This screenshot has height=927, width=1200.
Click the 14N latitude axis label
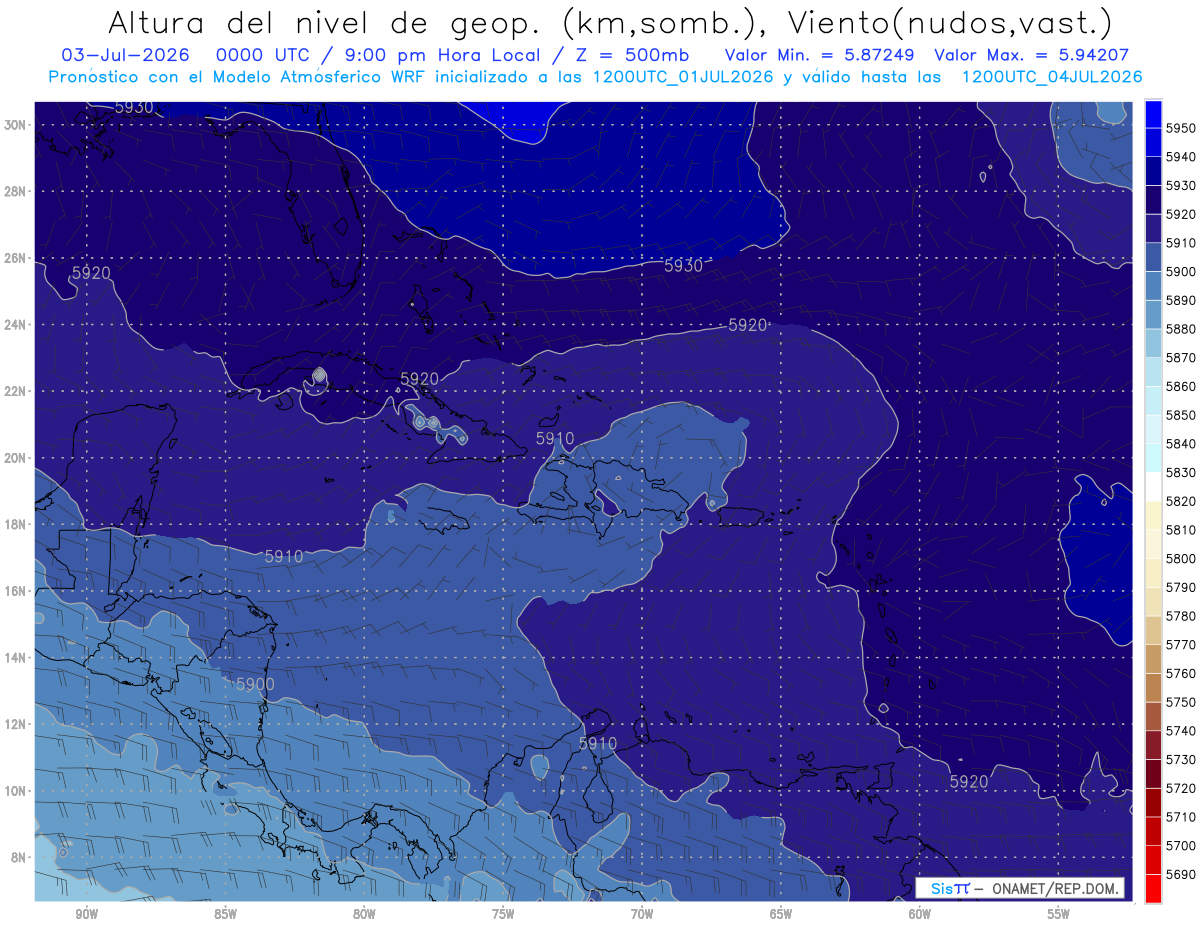pos(15,657)
